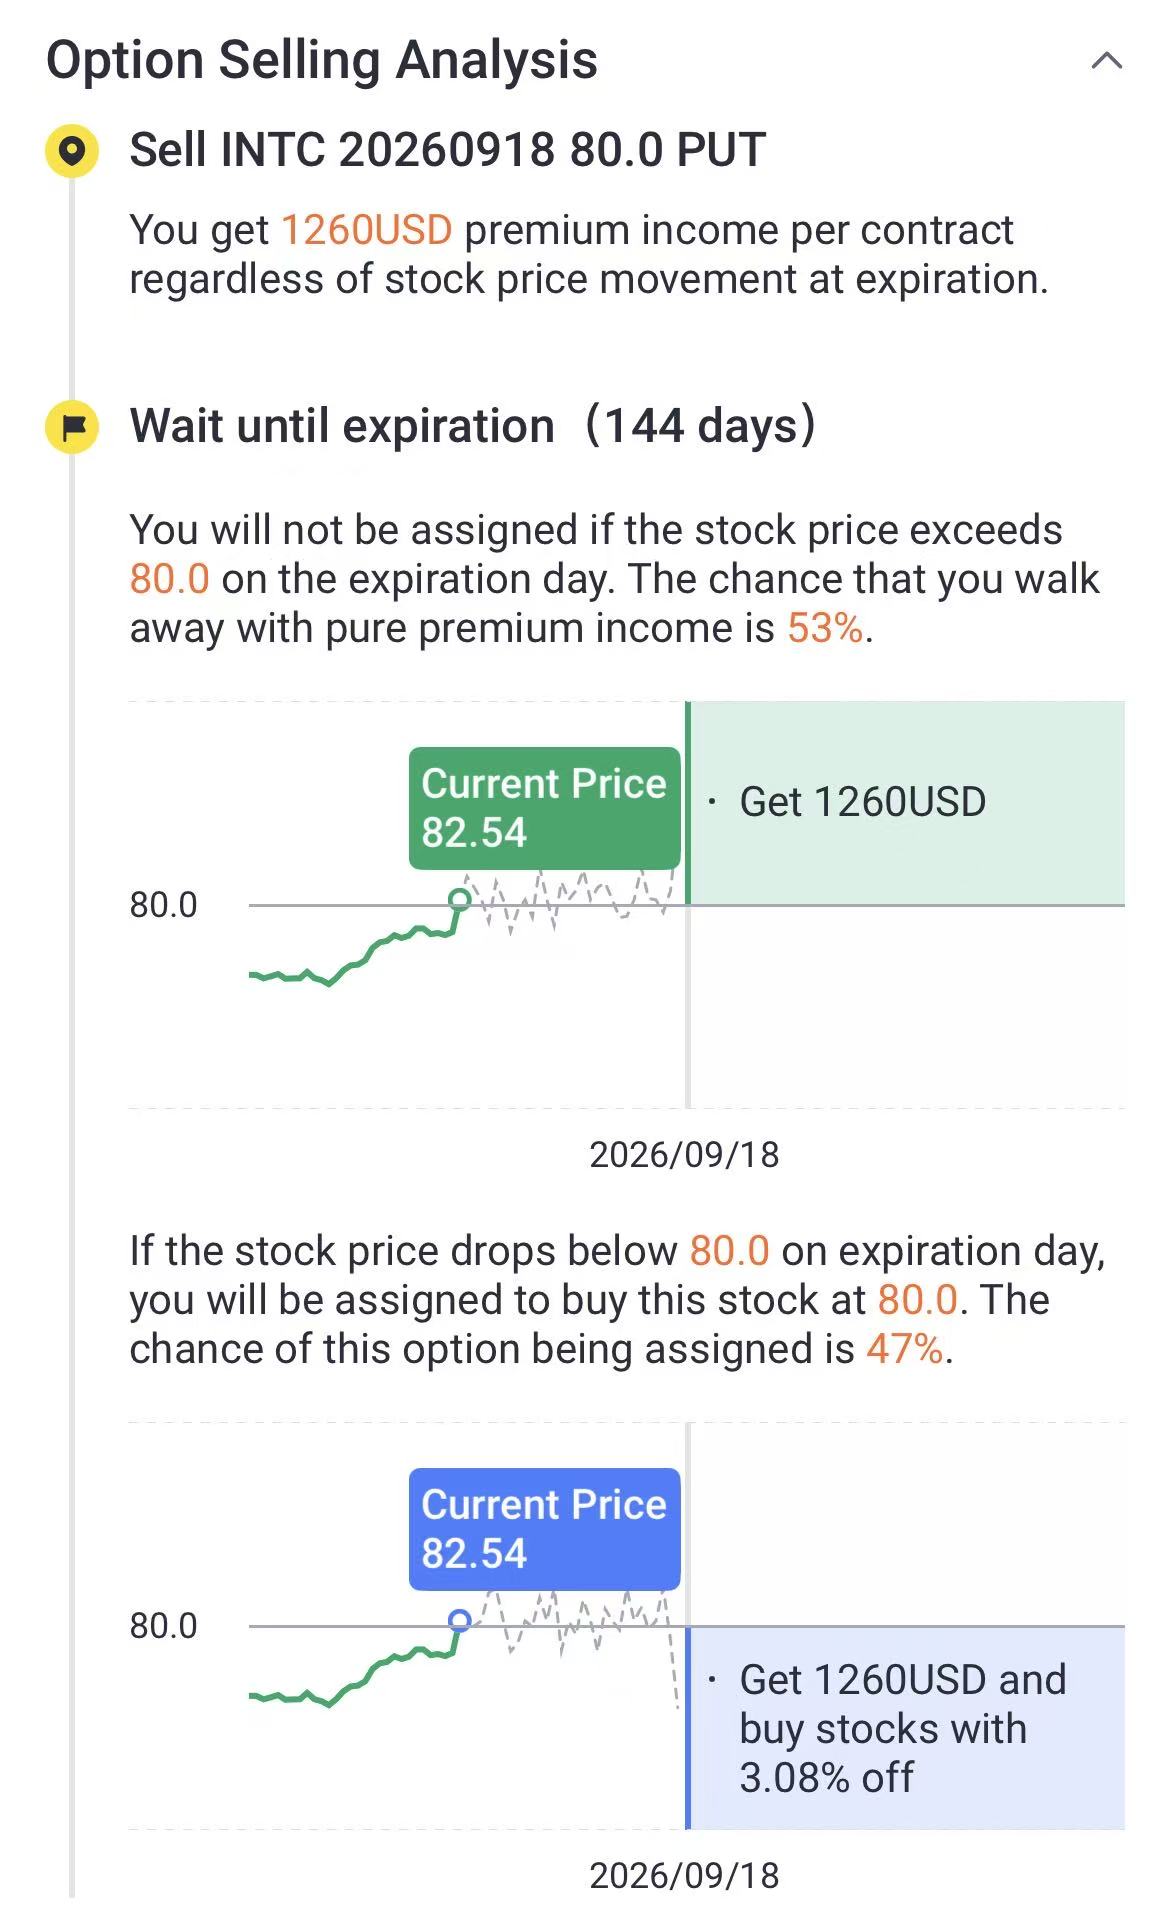Tap the 2026/09/18 date under the blue chart
1170x1905 pixels.
(x=684, y=1875)
